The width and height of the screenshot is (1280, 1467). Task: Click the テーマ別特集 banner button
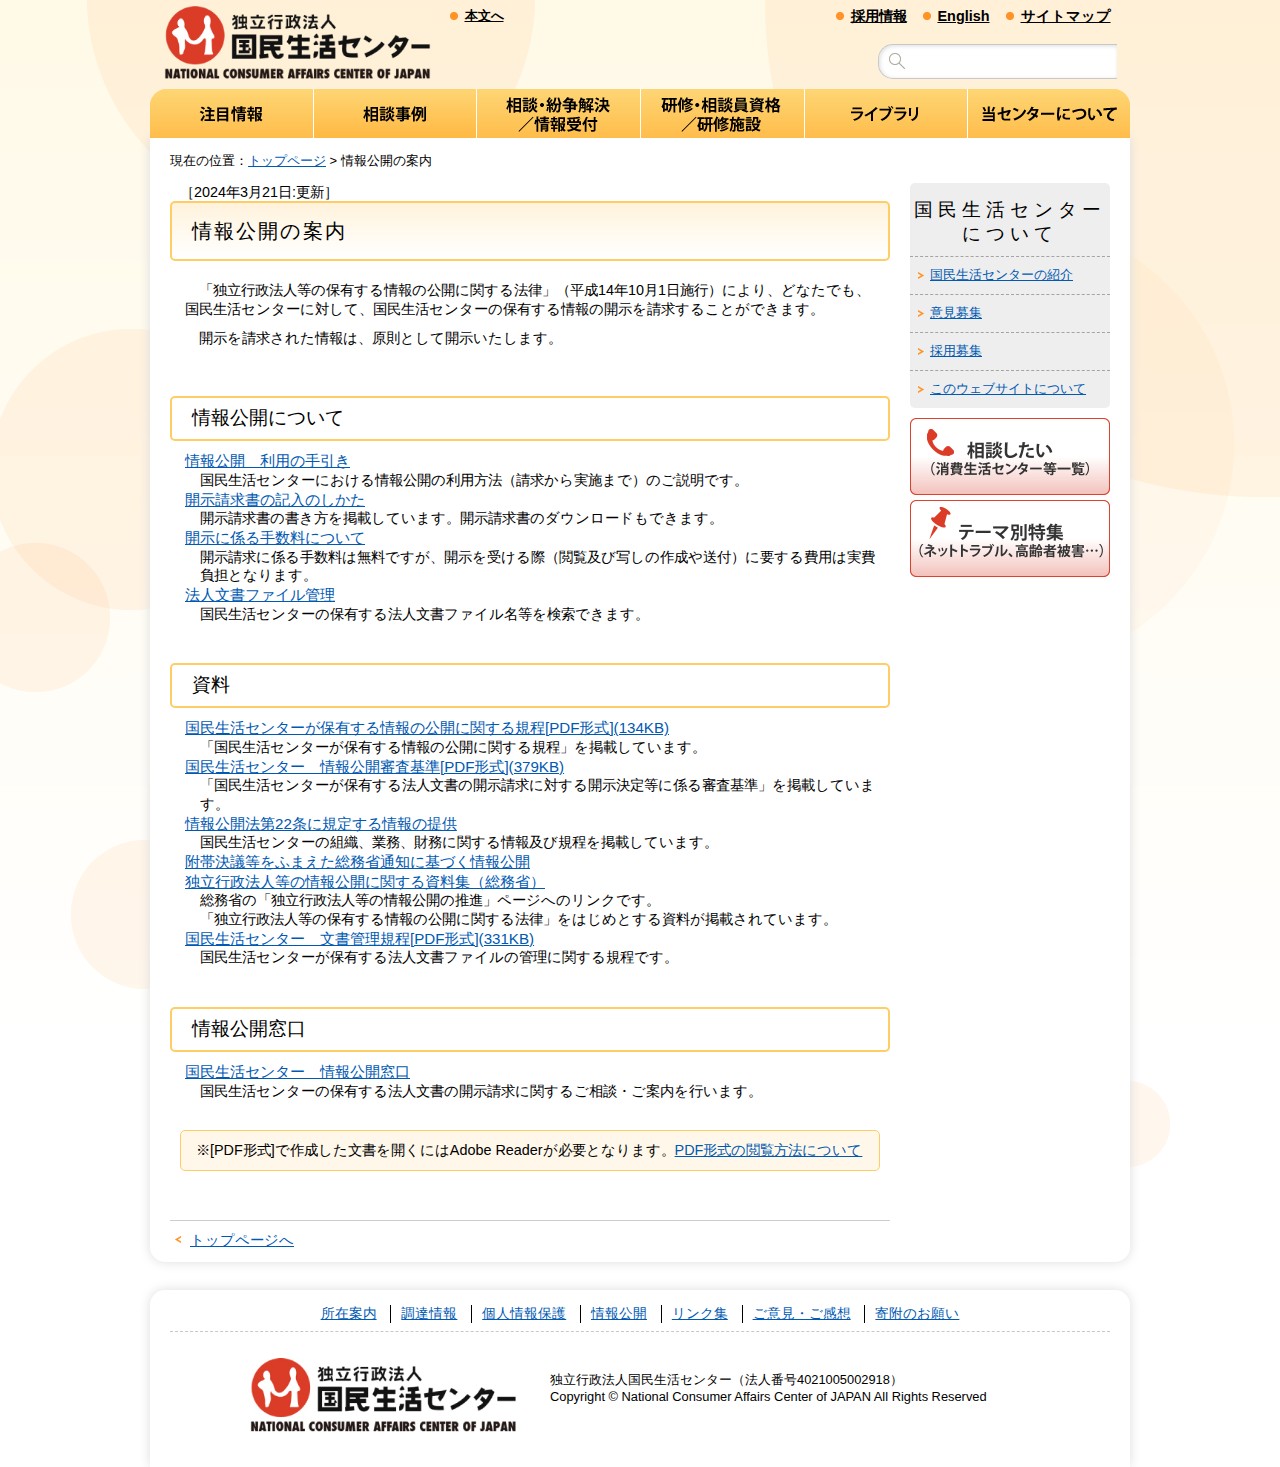[x=1010, y=538]
